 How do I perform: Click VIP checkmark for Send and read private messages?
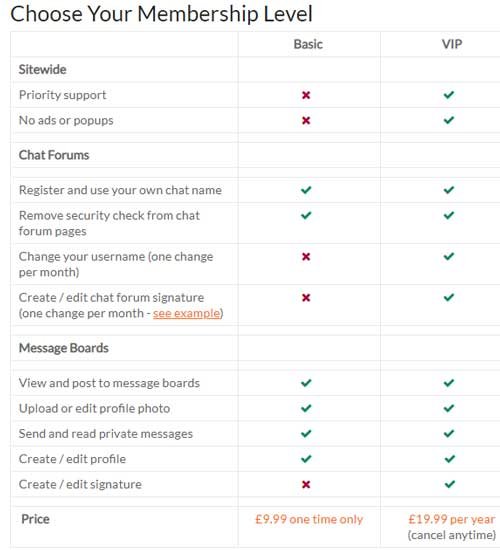tap(449, 434)
